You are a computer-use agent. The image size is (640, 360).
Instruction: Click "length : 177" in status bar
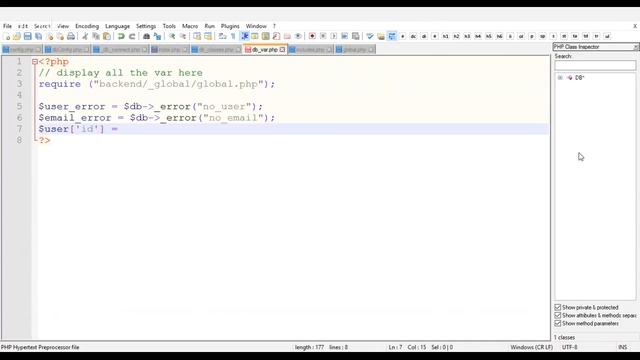coord(309,347)
